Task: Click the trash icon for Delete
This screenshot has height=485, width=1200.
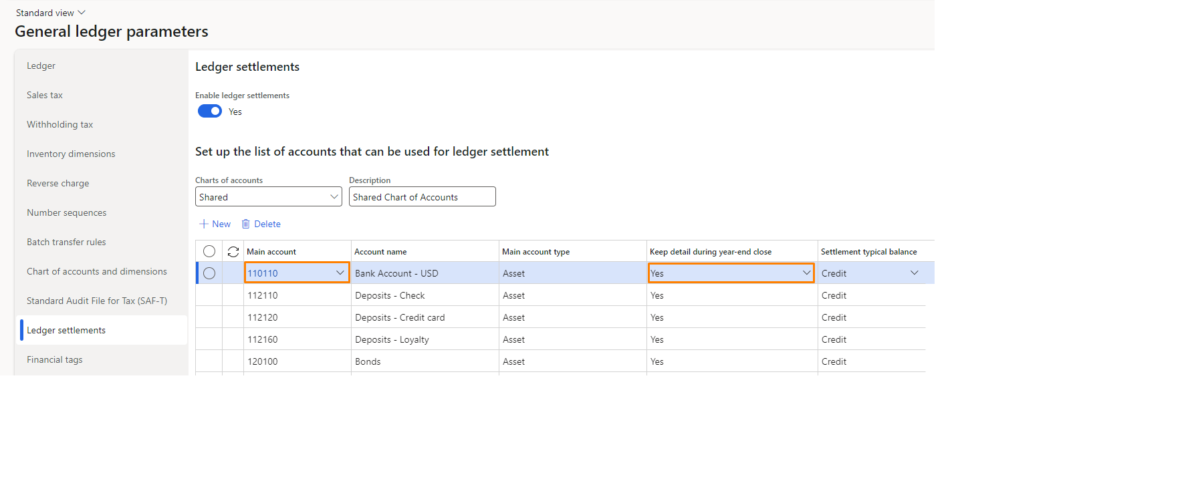Action: [245, 224]
